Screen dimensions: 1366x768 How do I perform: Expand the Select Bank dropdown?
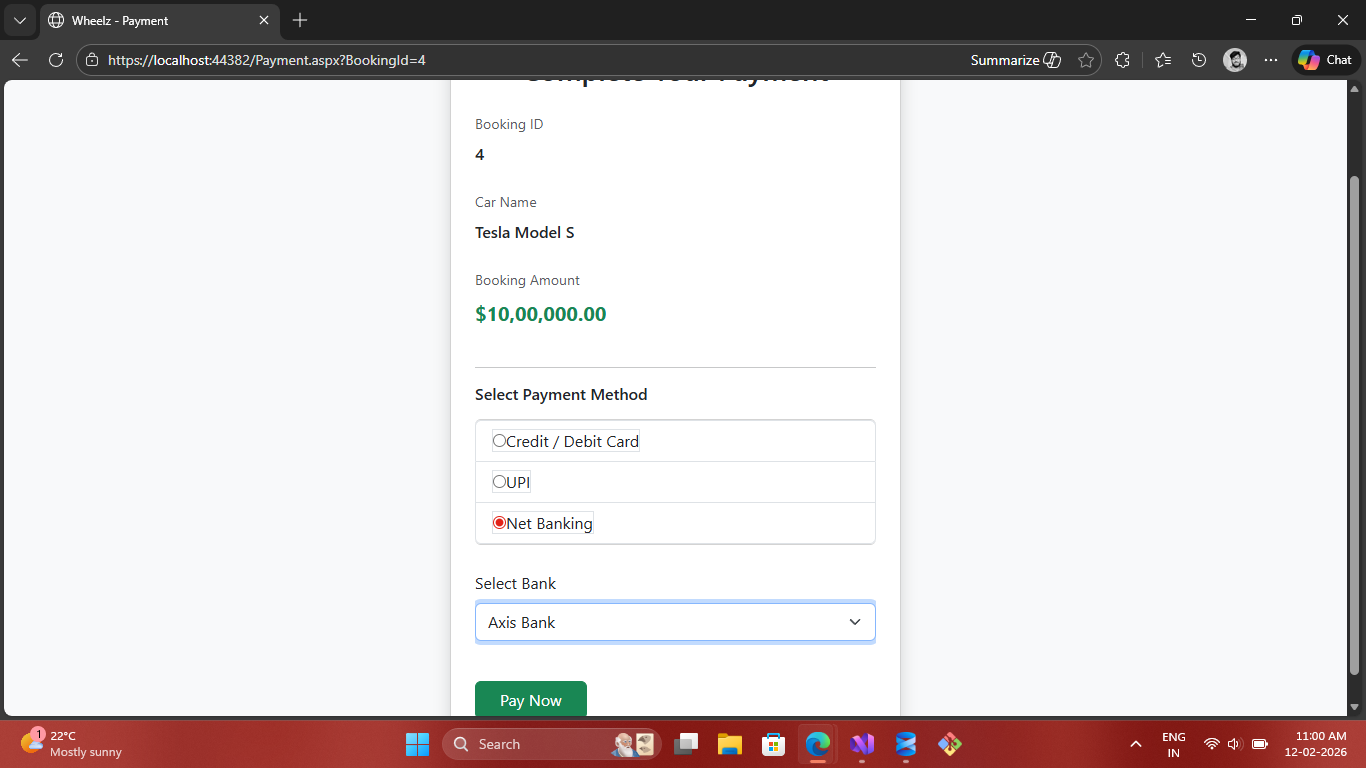pyautogui.click(x=675, y=622)
